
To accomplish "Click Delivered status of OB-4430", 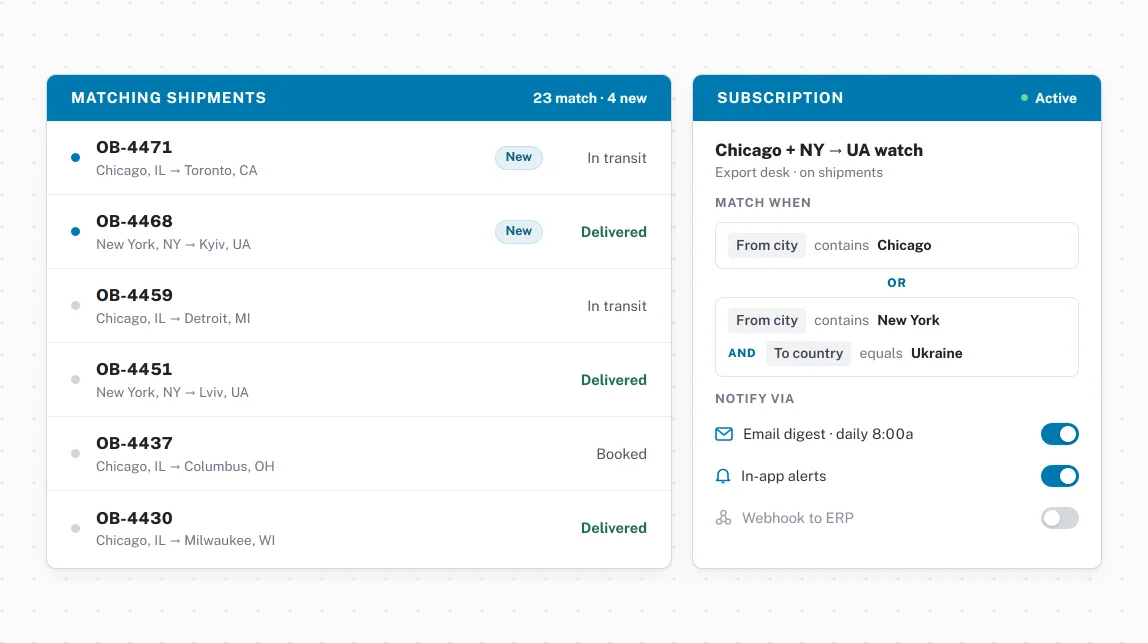I will pos(614,528).
